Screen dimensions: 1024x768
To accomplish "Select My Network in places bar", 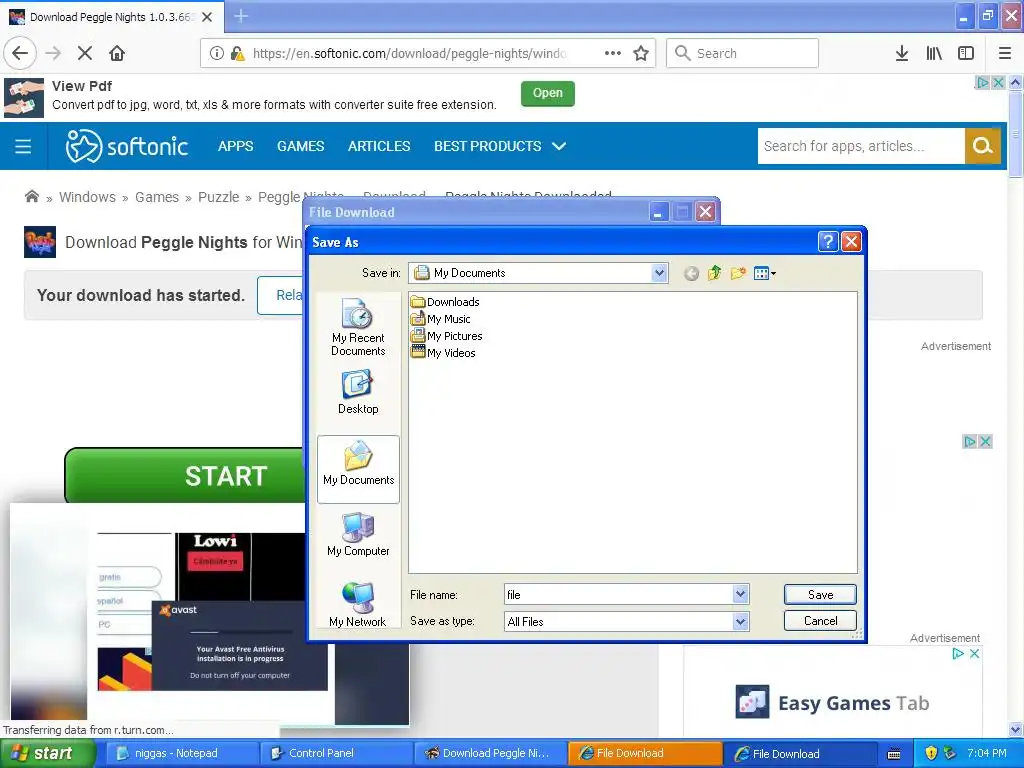I will pyautogui.click(x=358, y=605).
